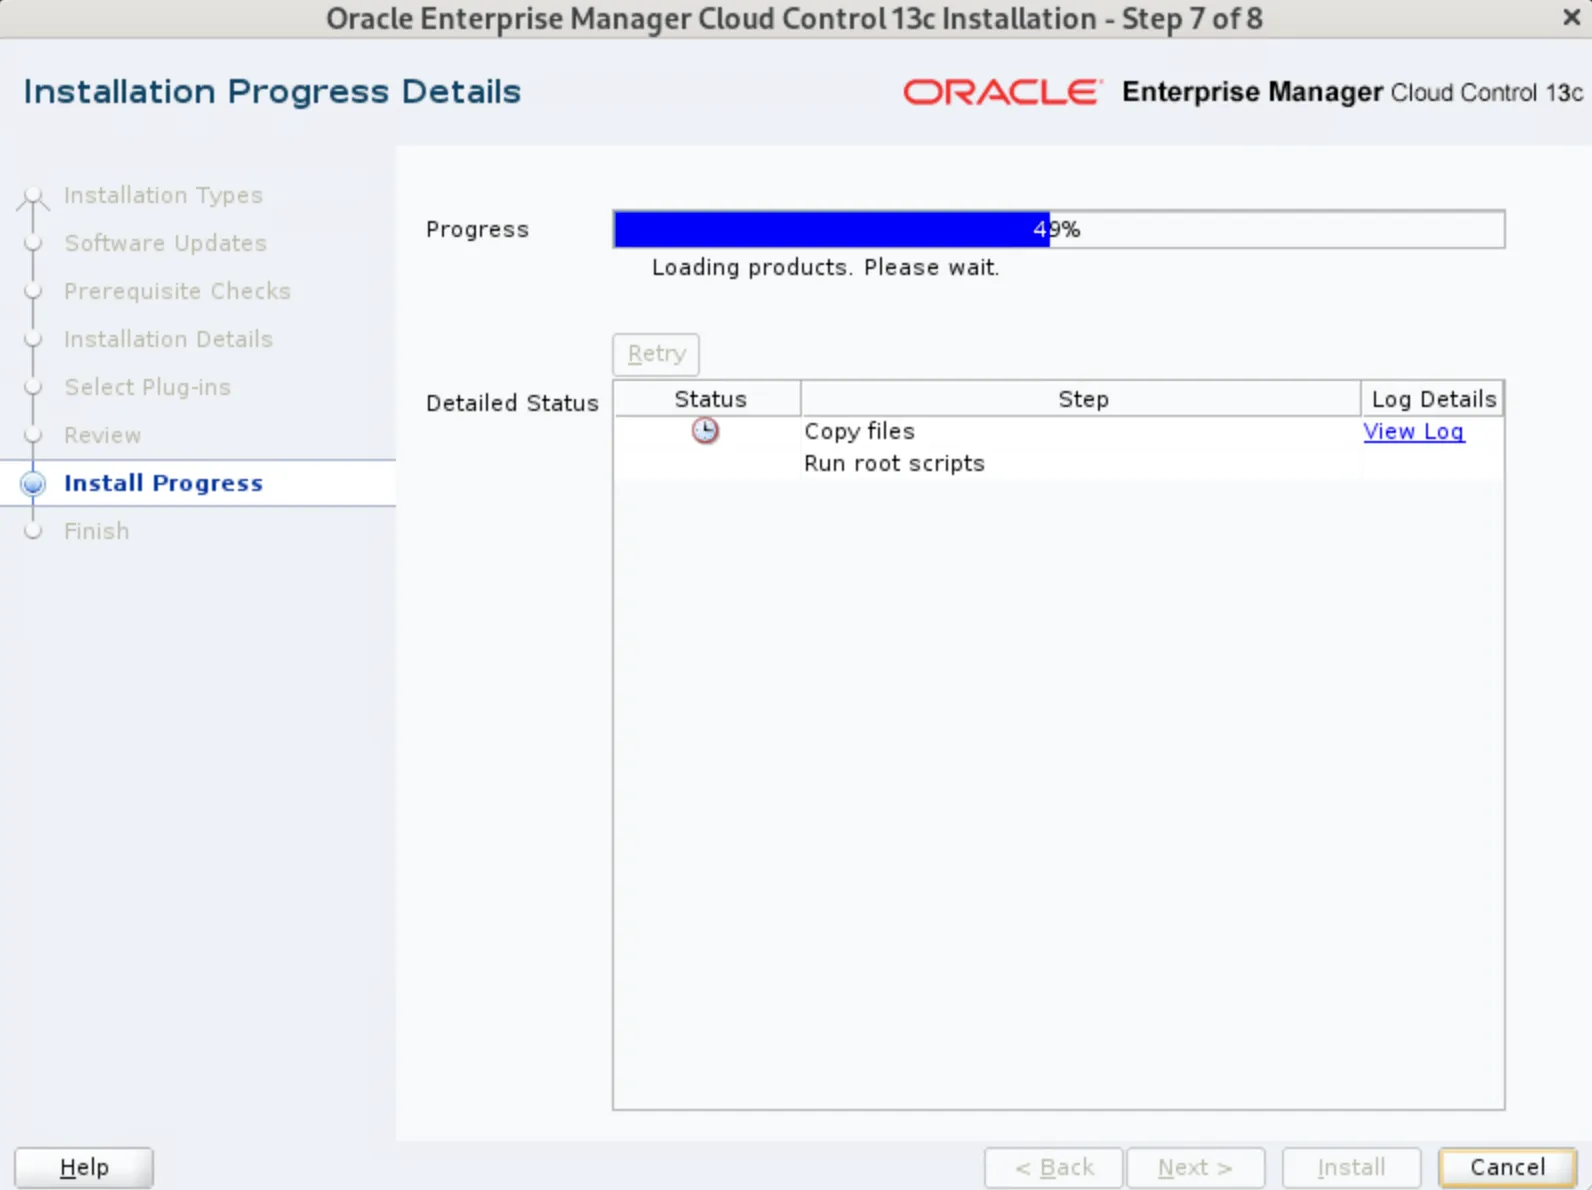Viewport: 1592px width, 1190px height.
Task: Click the clock status icon for Copy files
Action: click(705, 431)
